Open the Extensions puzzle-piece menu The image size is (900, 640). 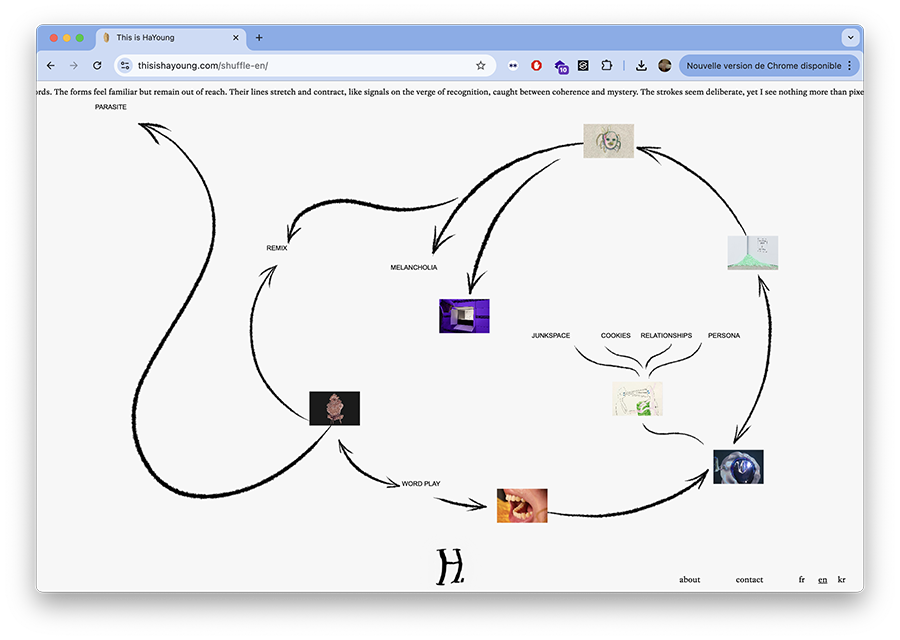click(x=607, y=66)
